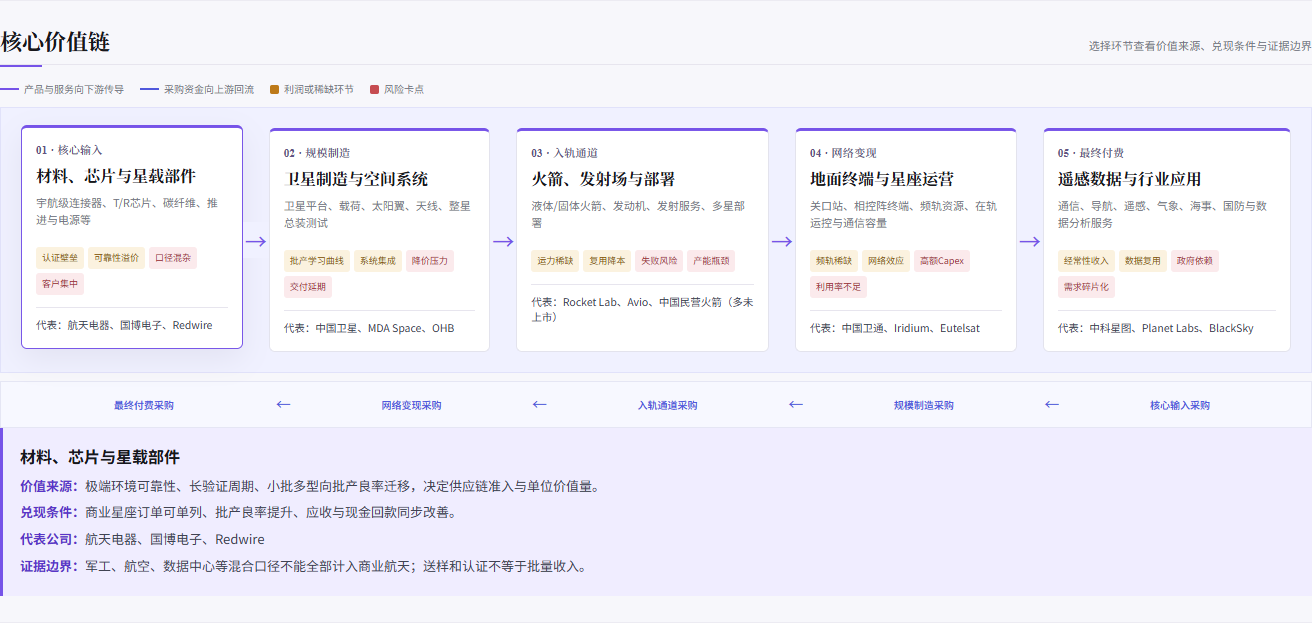Viewport: 1312px width, 623px height.
Task: Click the 规模制造采购 reverse-flow label
Action: (924, 405)
